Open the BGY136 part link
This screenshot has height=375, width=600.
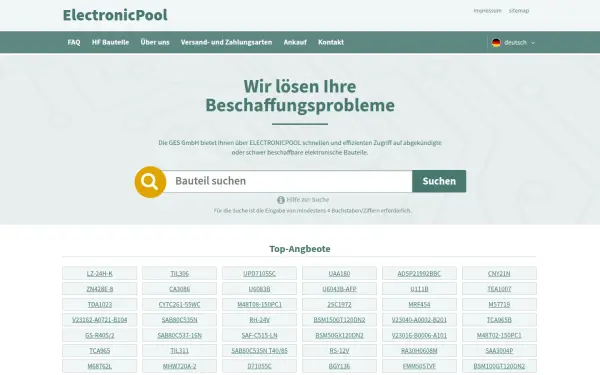click(339, 367)
